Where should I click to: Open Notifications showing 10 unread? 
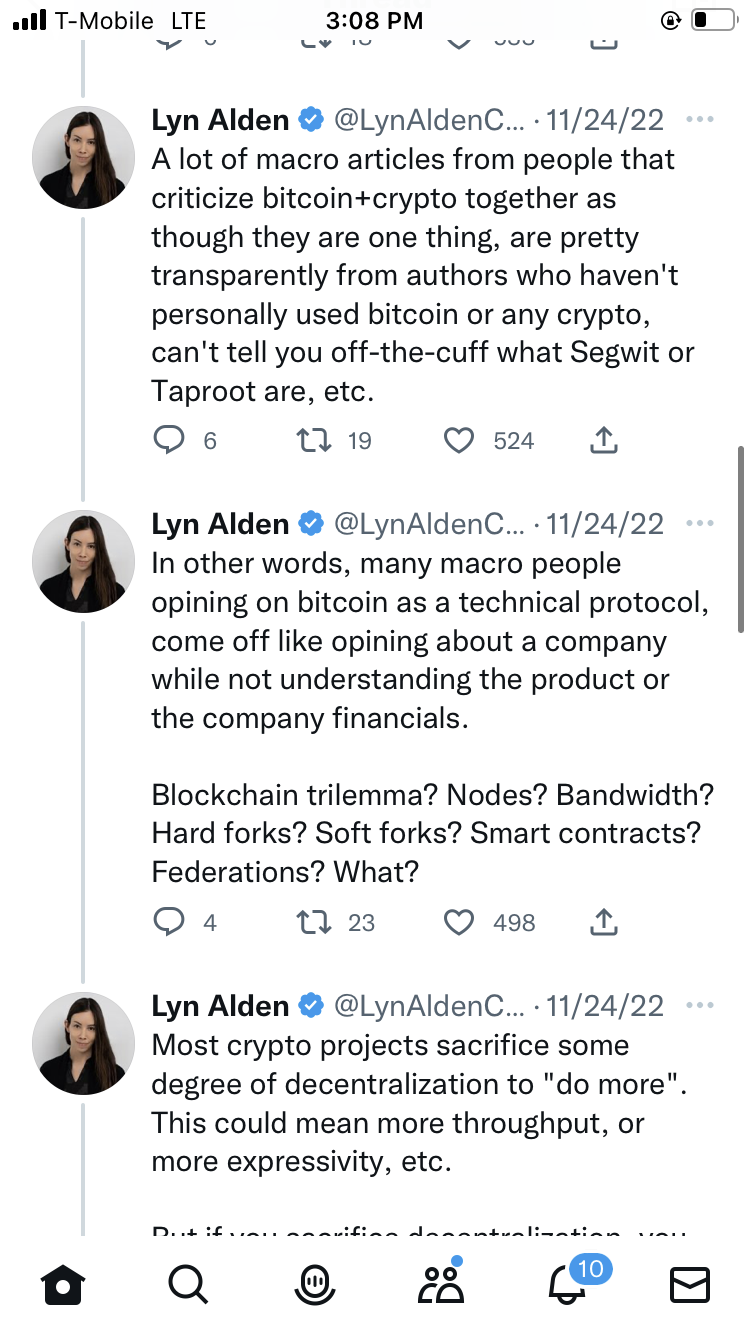(567, 1285)
